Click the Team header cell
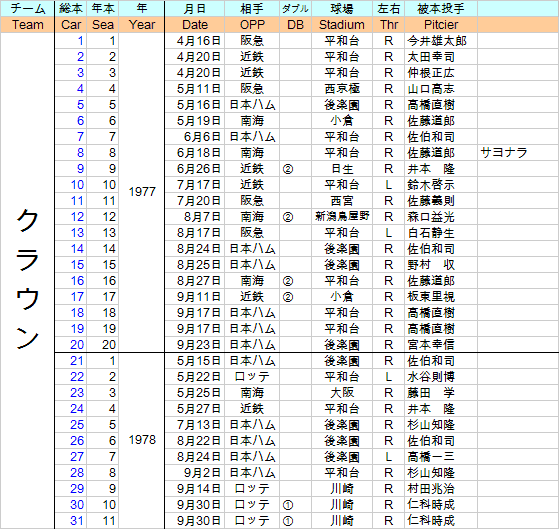Image resolution: width=559 pixels, height=529 pixels. 27,25
